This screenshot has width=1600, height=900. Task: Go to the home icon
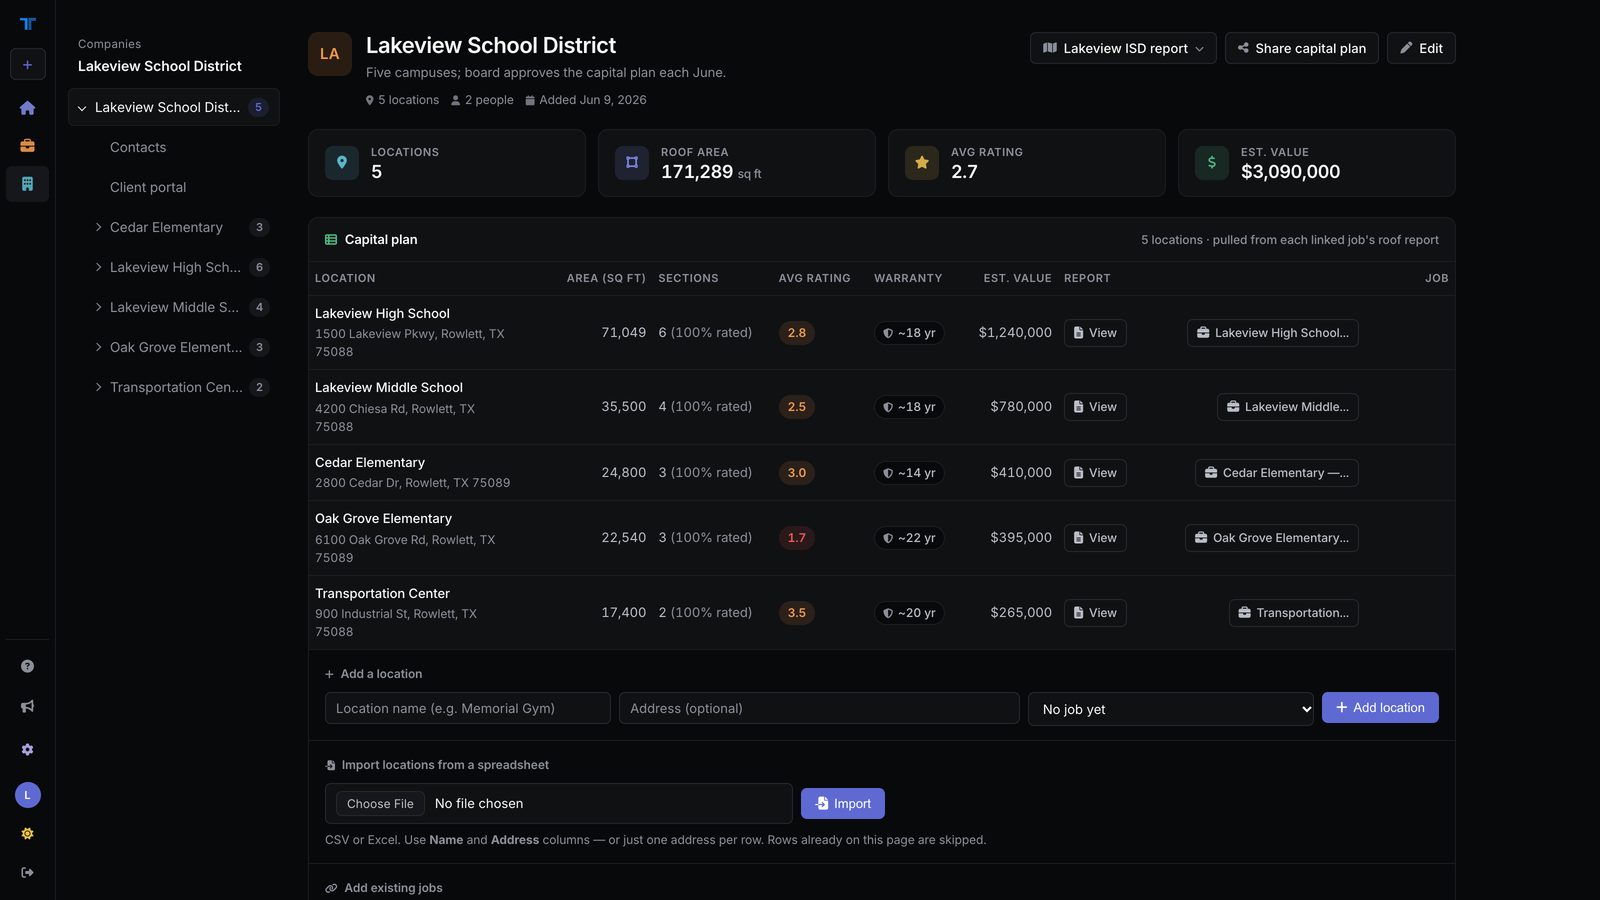(x=27, y=108)
